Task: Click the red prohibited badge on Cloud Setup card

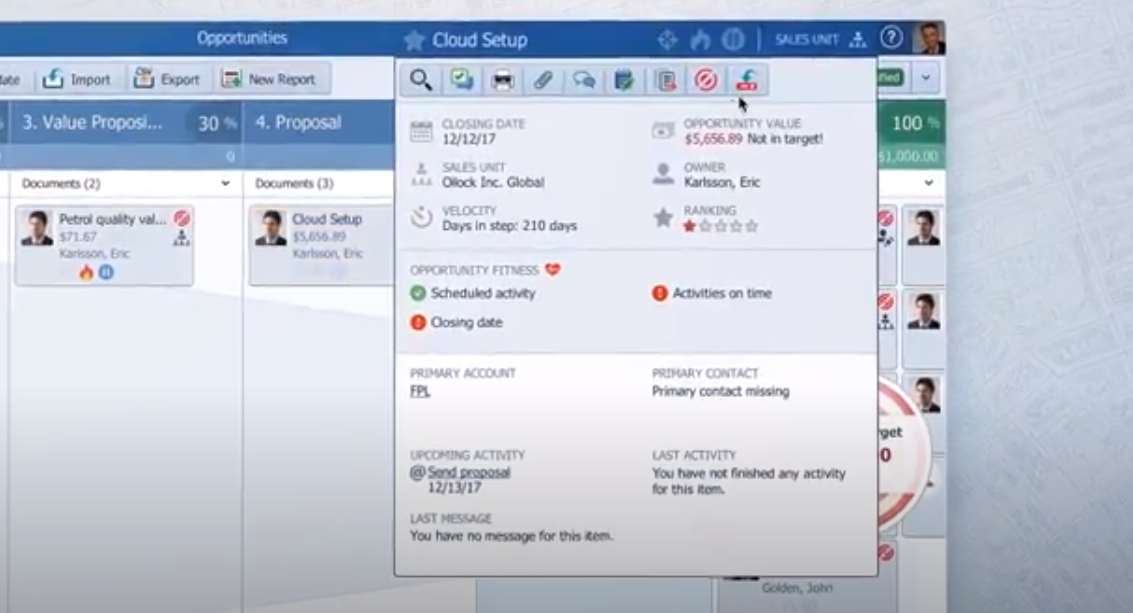Action: [390, 220]
